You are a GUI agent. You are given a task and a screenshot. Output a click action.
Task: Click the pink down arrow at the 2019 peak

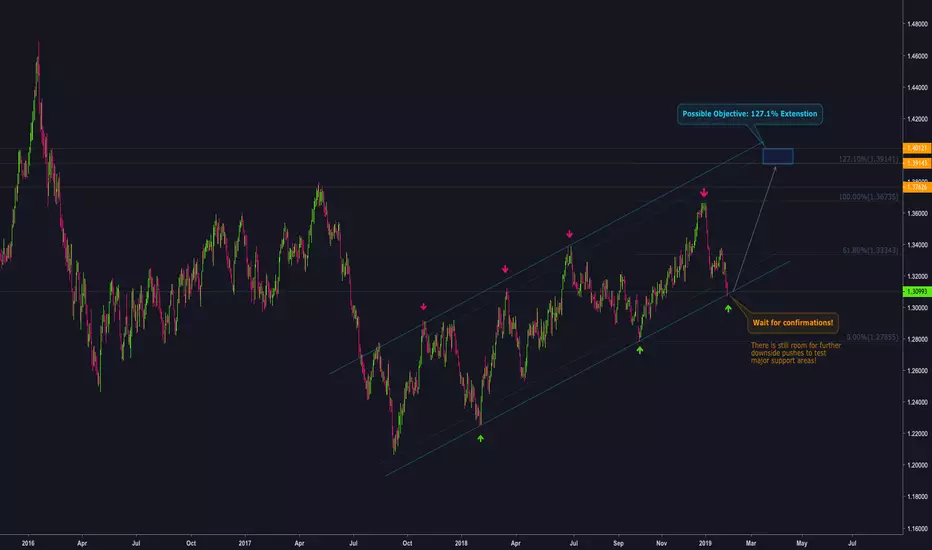click(704, 192)
